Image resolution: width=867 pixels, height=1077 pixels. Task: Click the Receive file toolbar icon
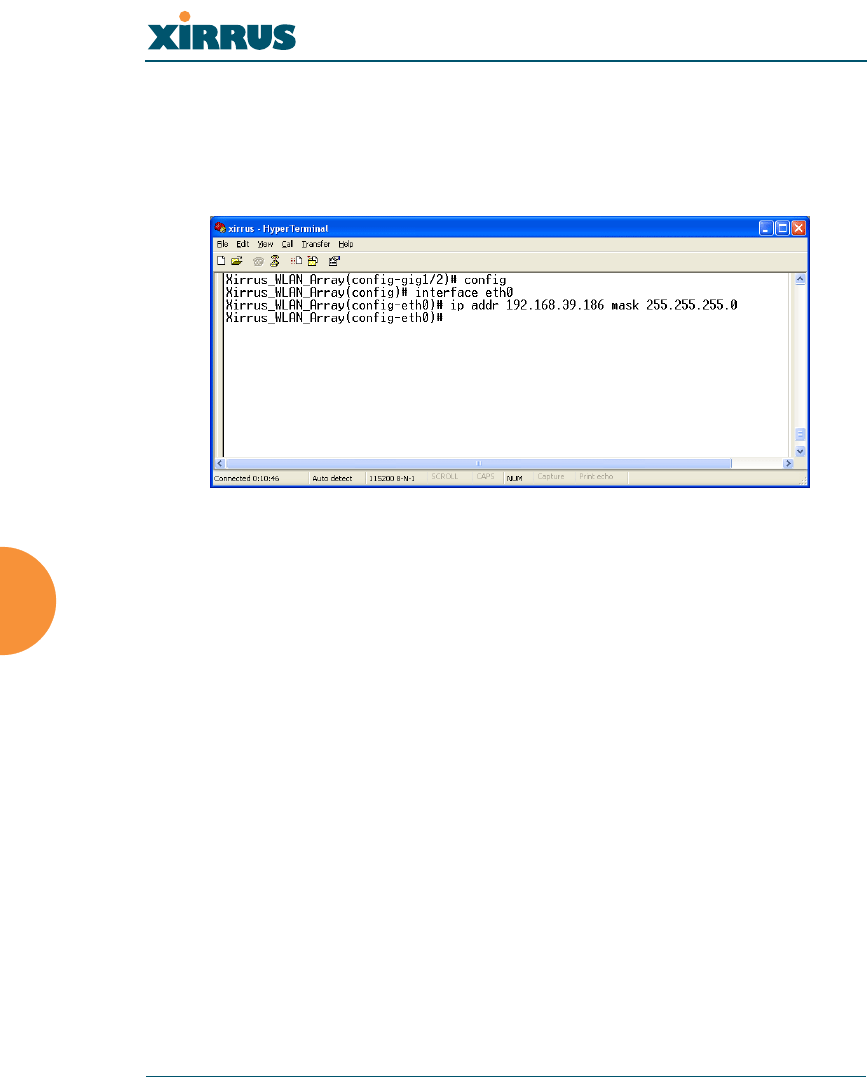[313, 261]
